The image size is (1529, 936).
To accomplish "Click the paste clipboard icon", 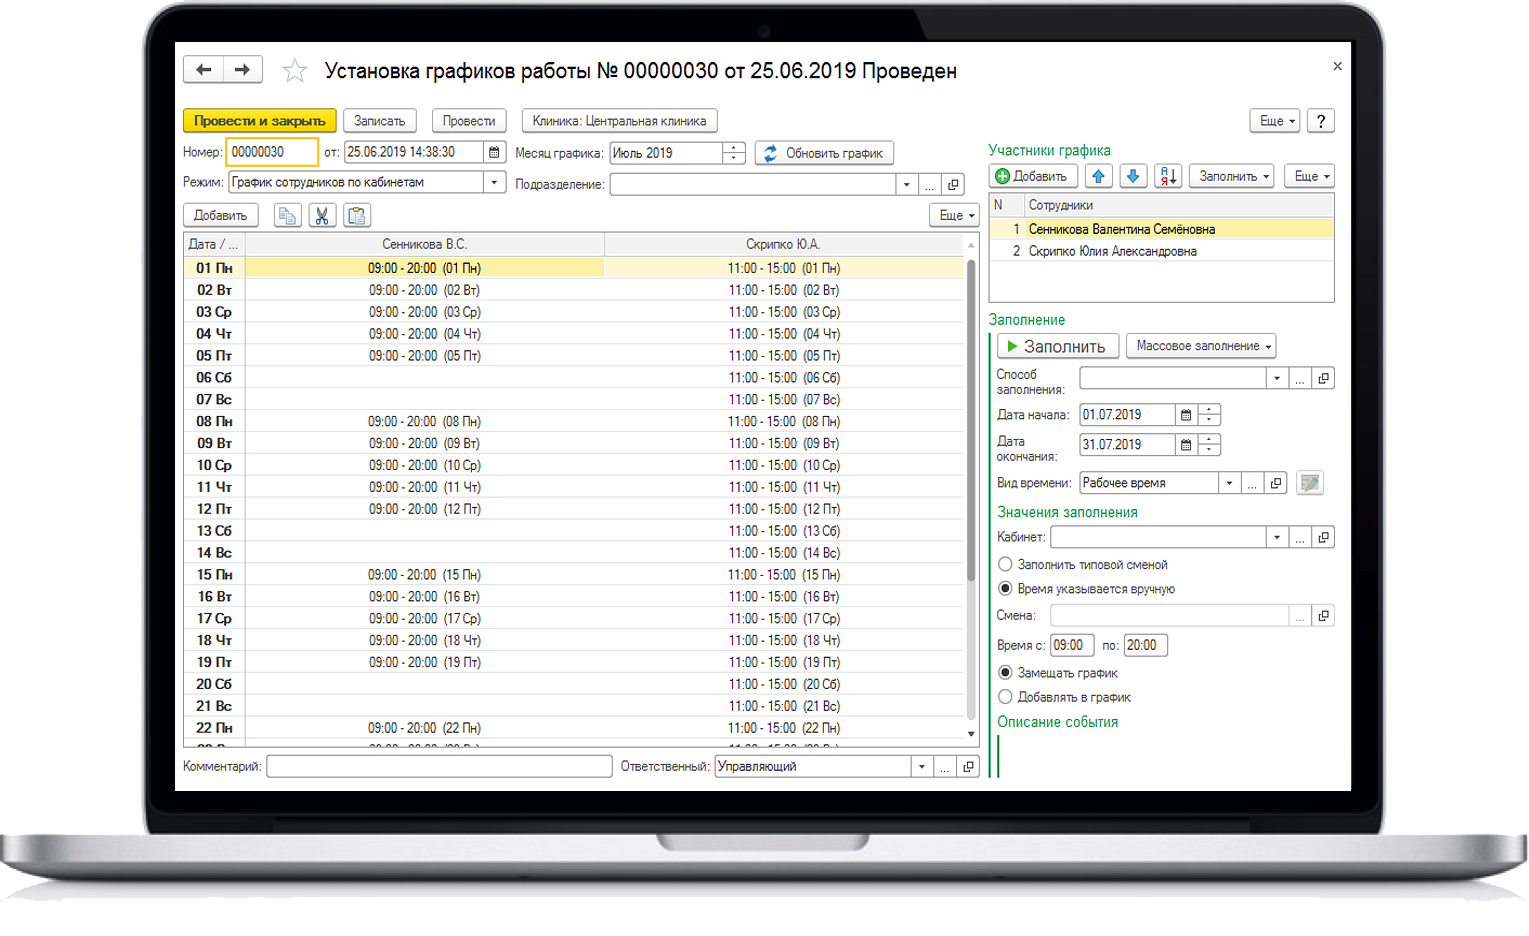I will click(x=357, y=216).
